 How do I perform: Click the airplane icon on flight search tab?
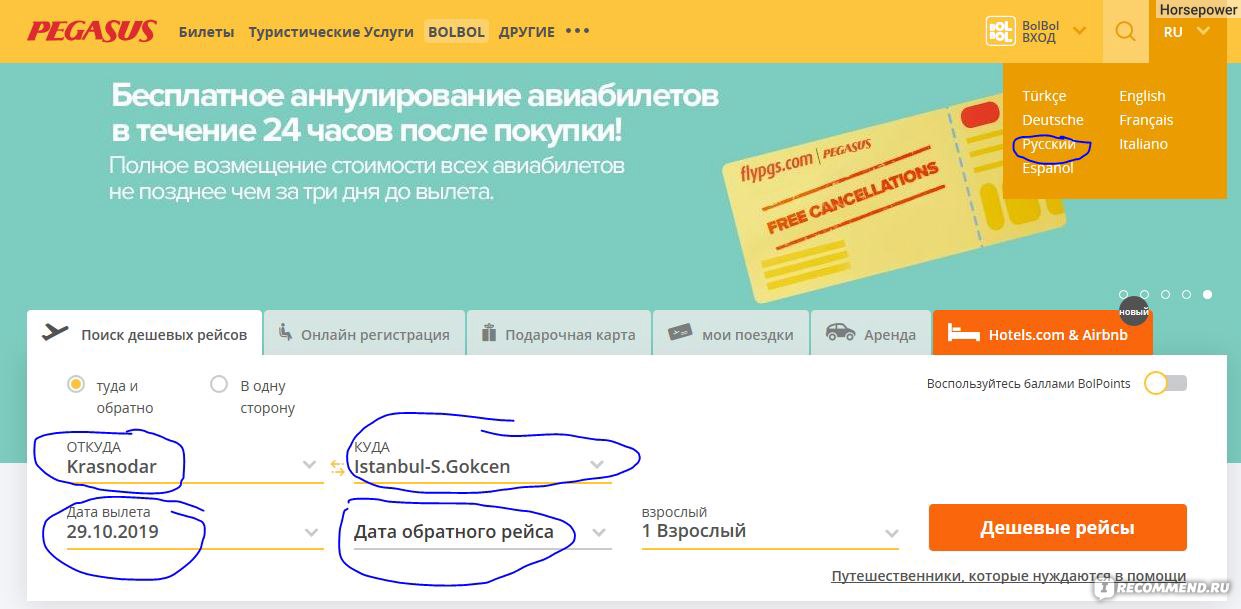pos(55,332)
